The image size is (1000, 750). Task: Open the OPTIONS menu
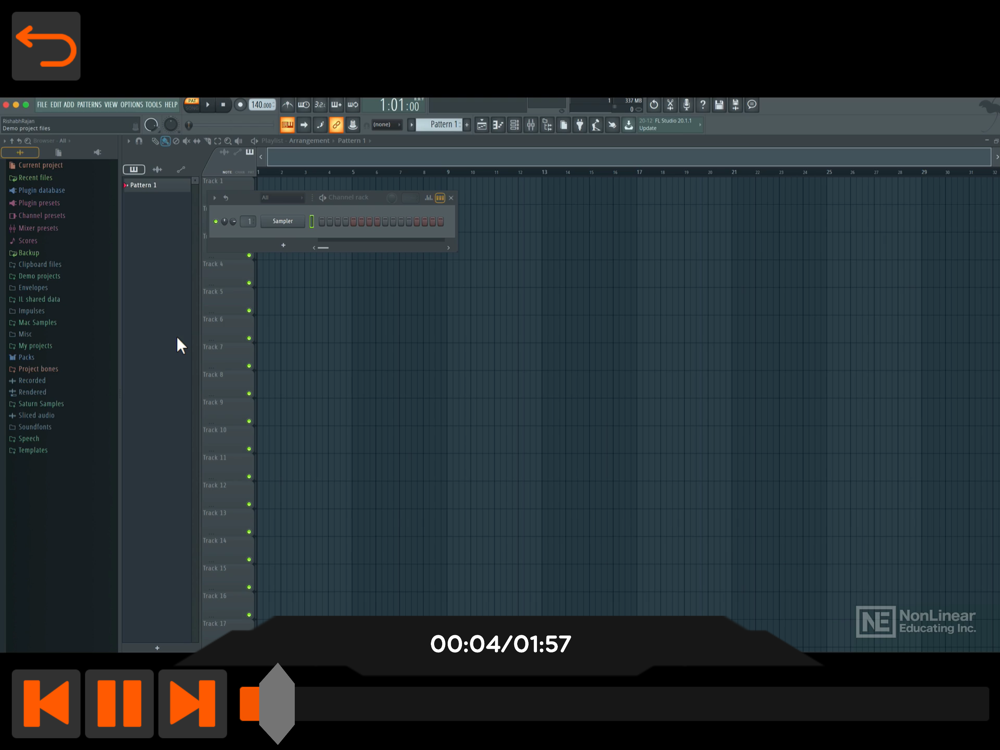click(x=131, y=105)
